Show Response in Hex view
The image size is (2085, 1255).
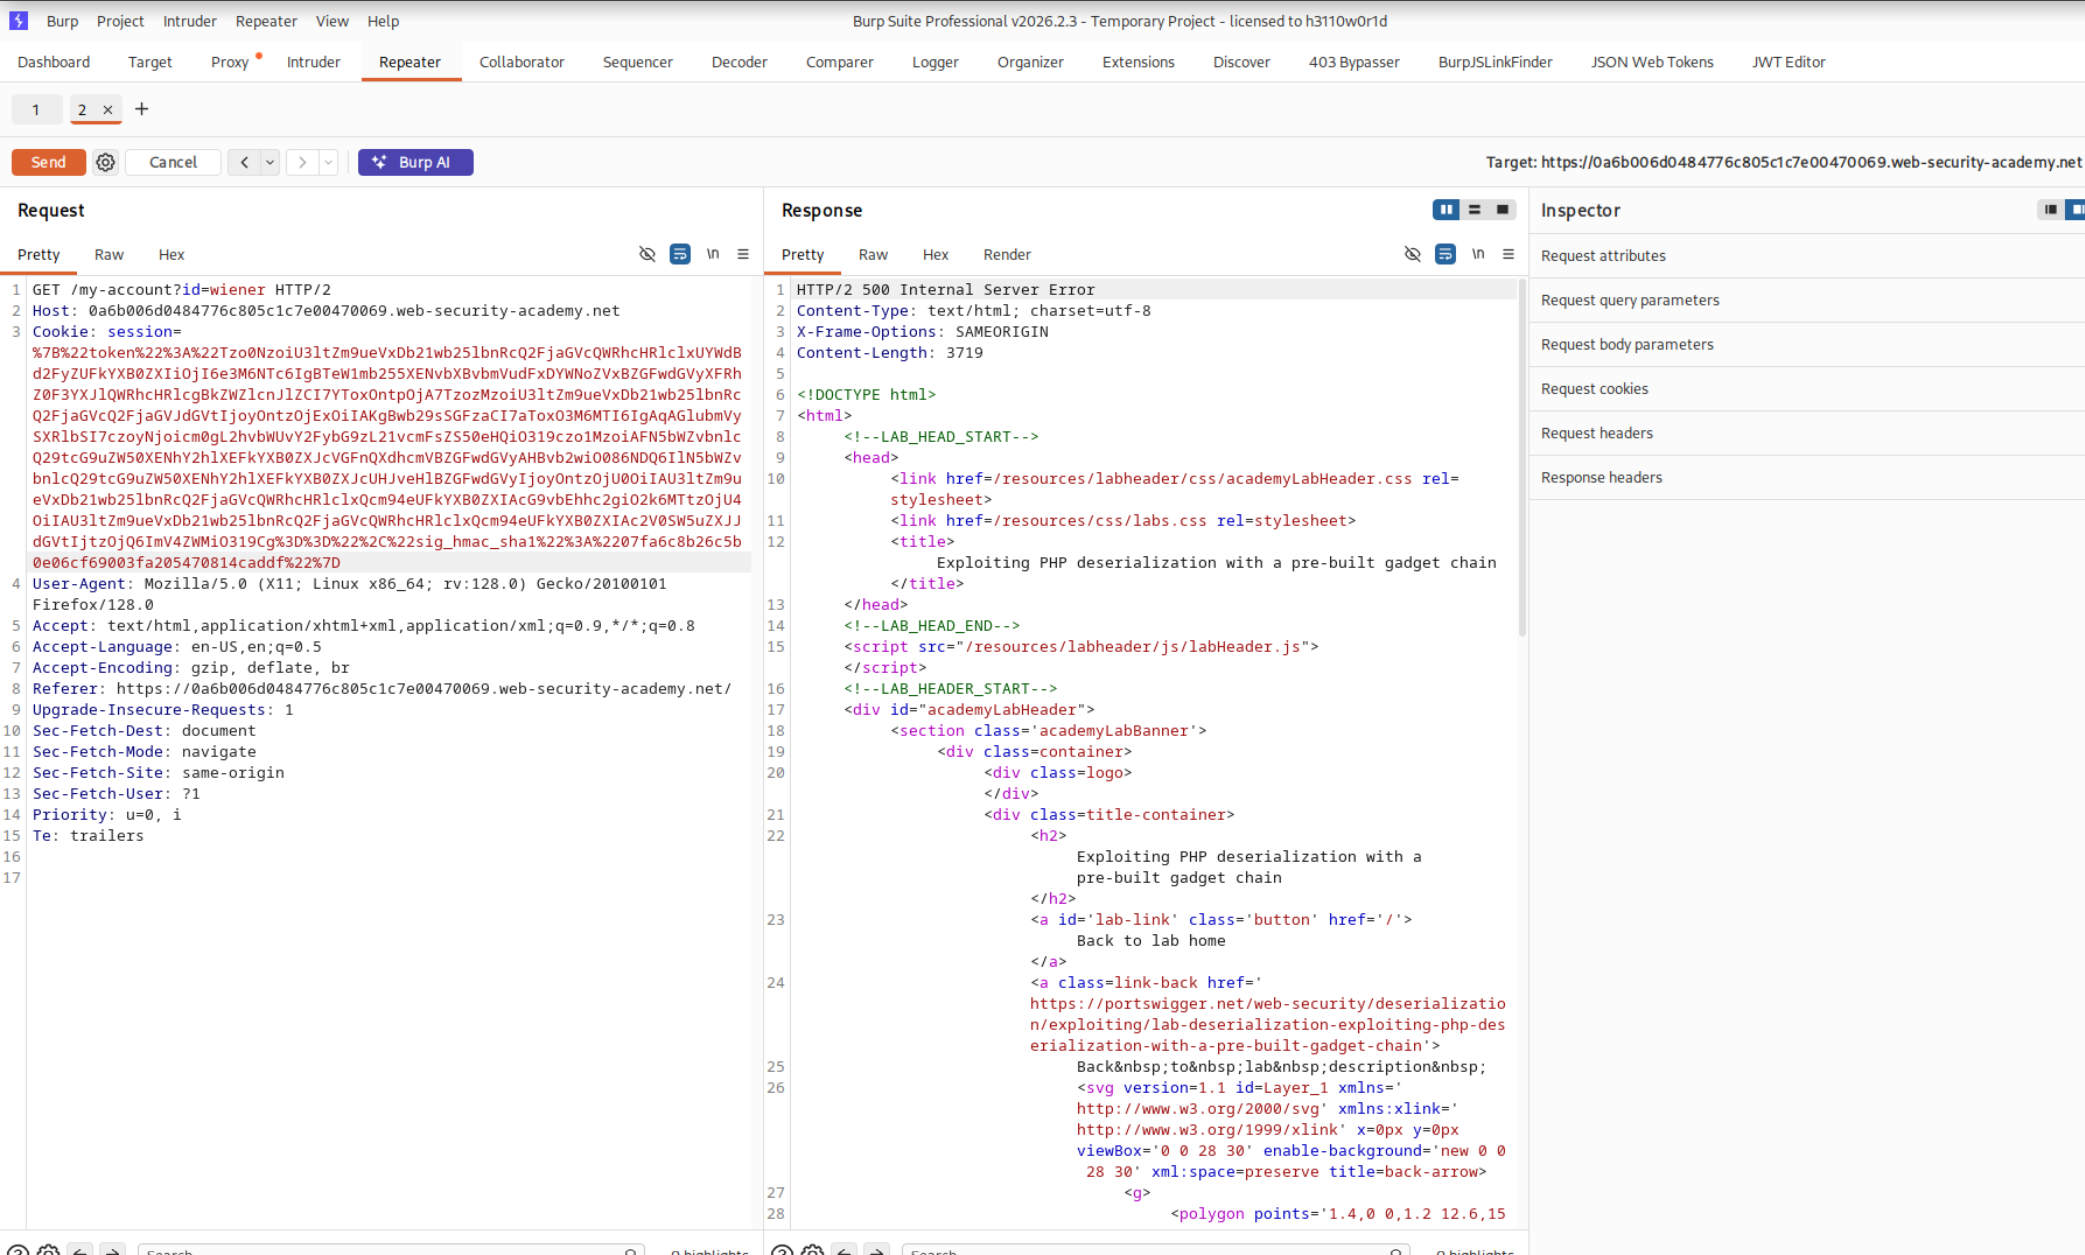936,255
